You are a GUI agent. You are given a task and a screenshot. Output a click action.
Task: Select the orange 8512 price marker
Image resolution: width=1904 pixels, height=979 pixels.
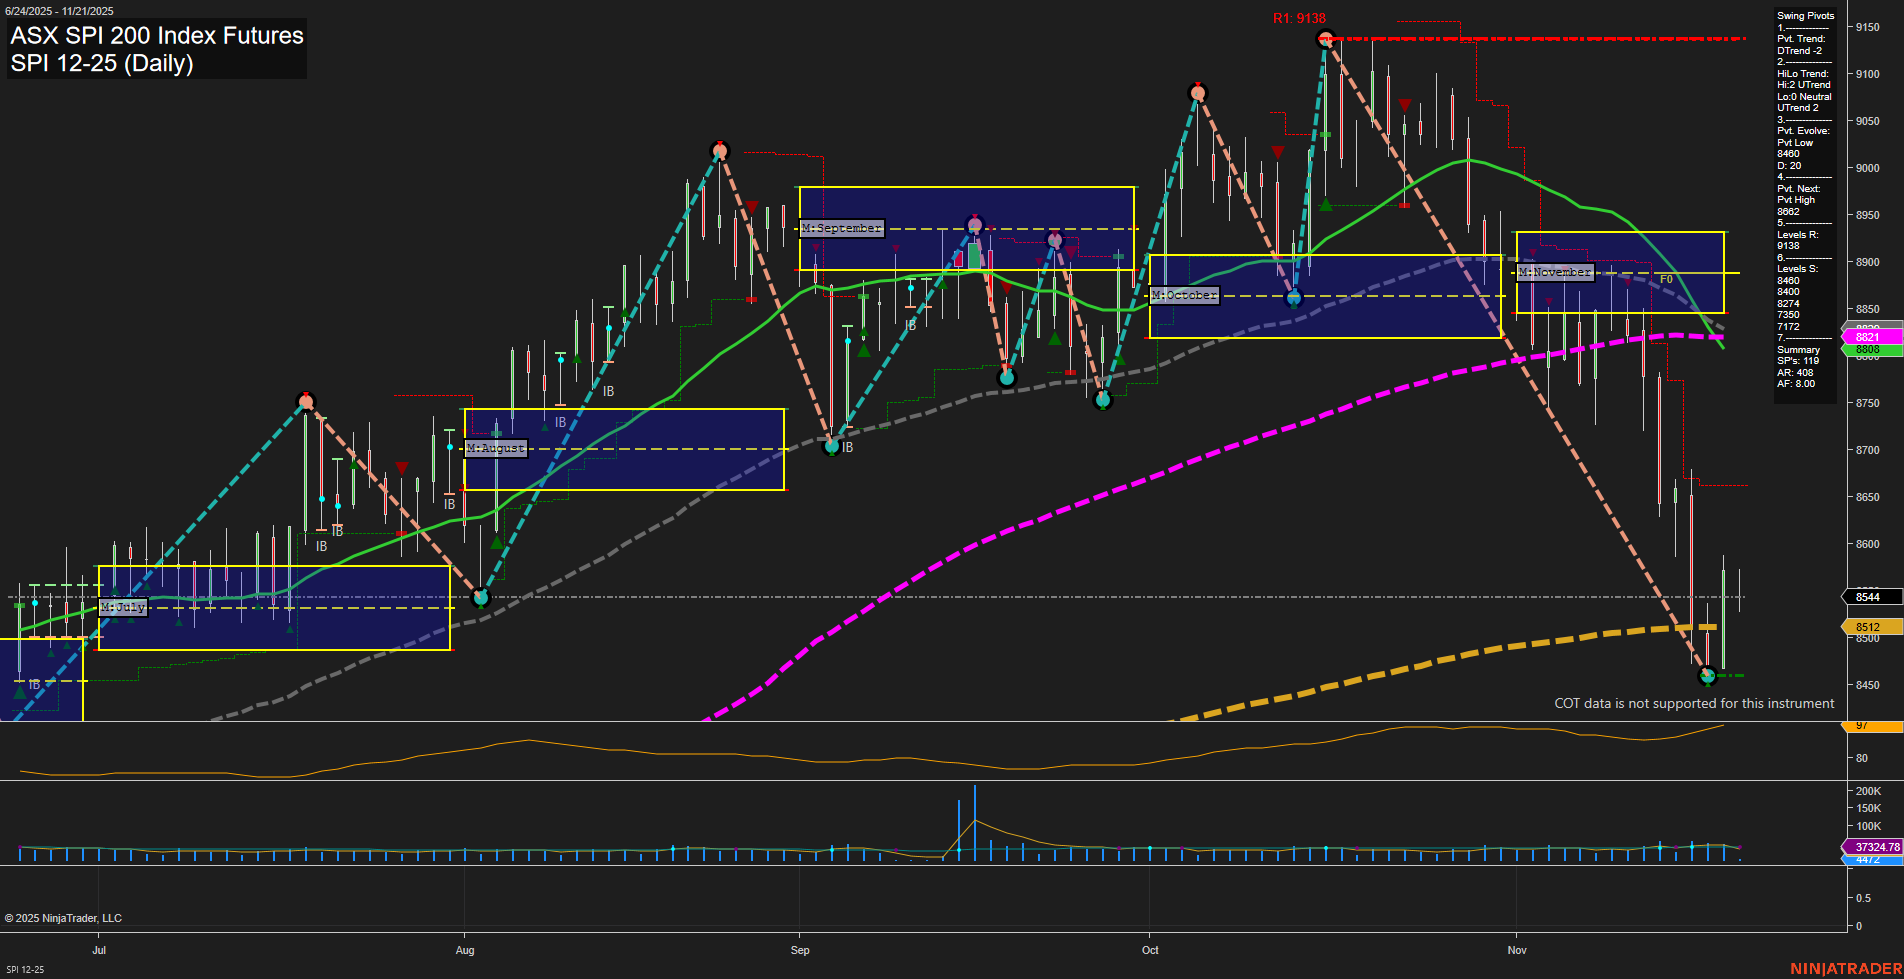coord(1868,626)
